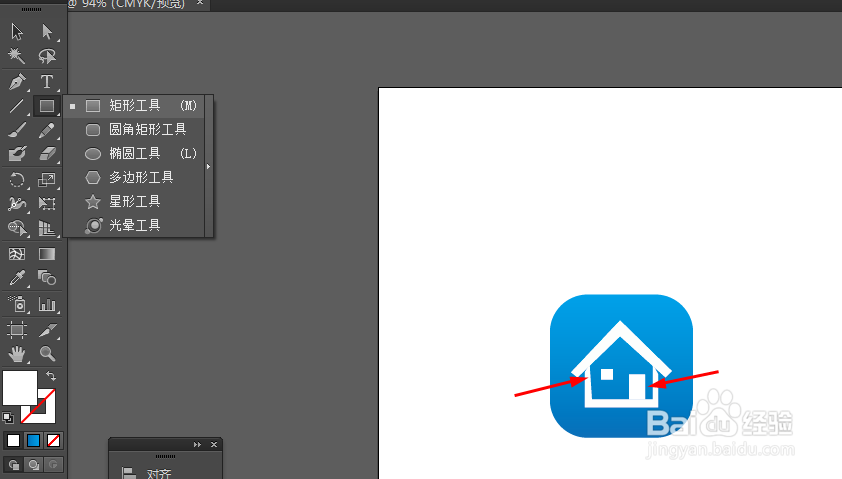Close the document tab at 94% CMYK
This screenshot has height=479, width=842.
(x=200, y=3)
